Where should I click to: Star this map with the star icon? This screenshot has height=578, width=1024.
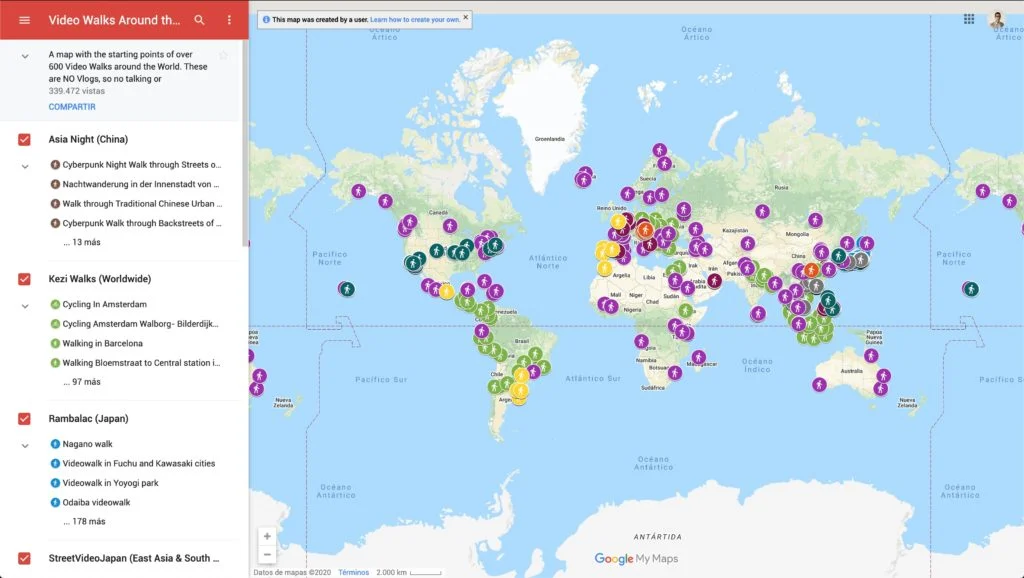click(223, 56)
